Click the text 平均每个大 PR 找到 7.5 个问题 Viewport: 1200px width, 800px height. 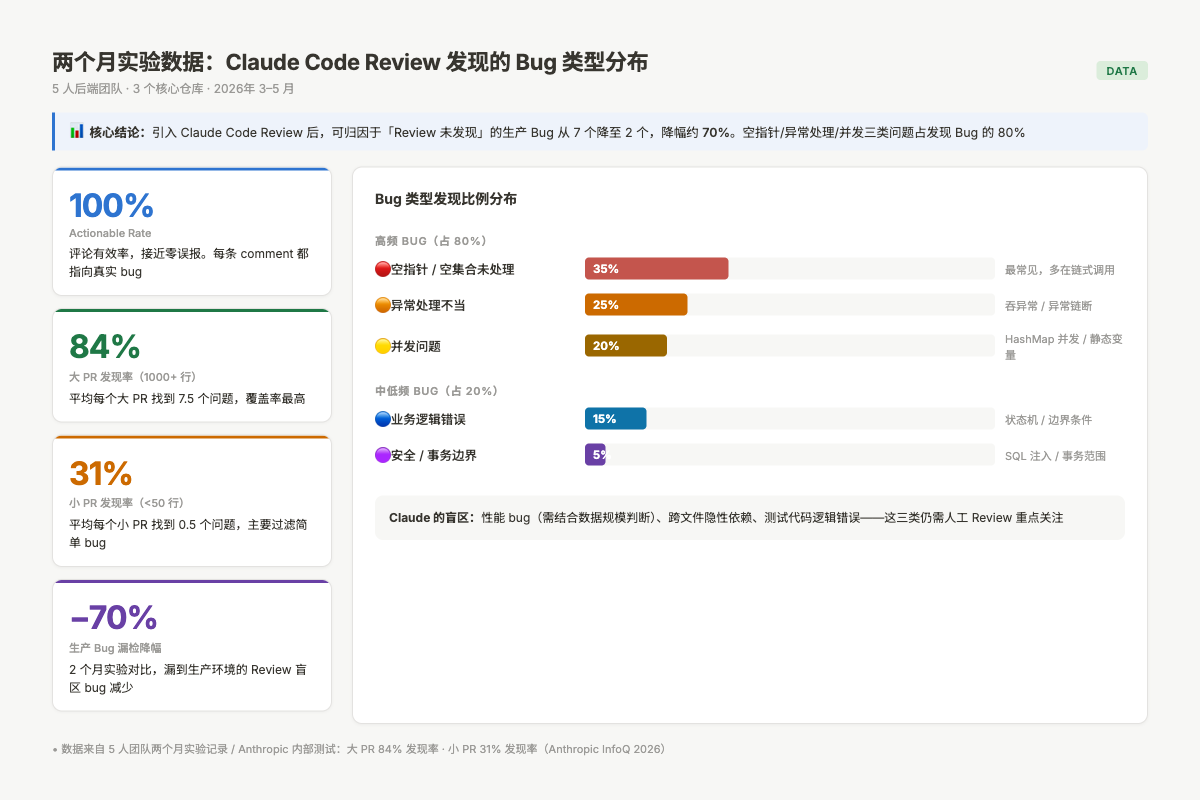pos(187,398)
